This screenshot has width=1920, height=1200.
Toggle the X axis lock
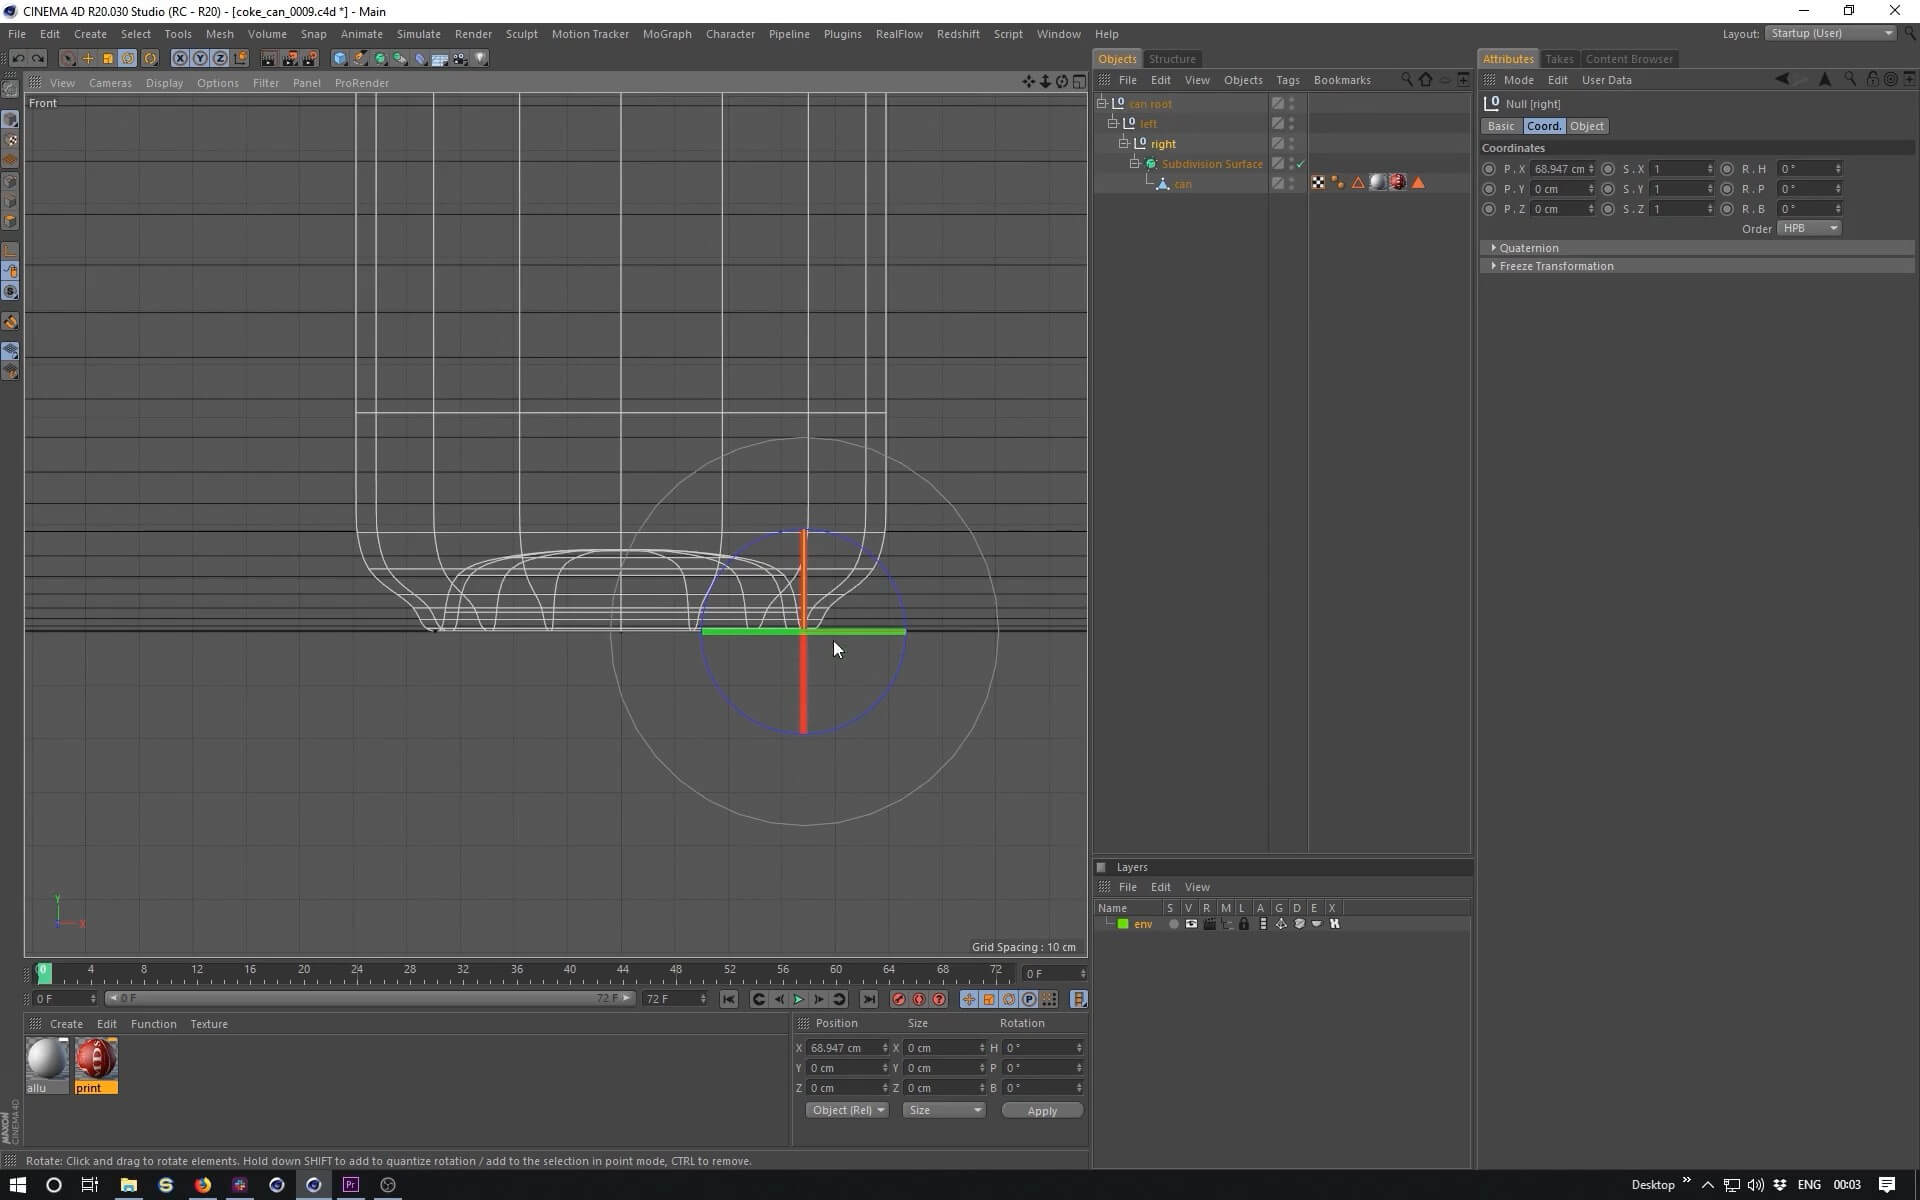click(180, 58)
